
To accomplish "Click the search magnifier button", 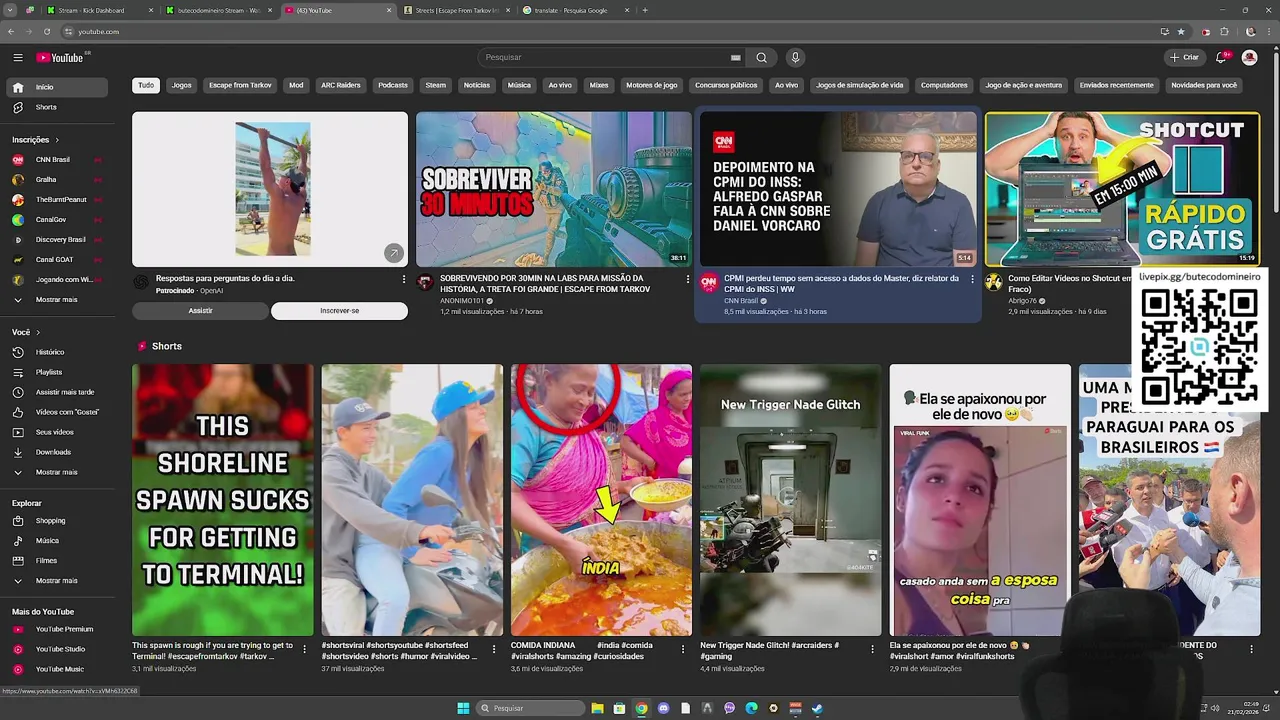I will pyautogui.click(x=761, y=58).
